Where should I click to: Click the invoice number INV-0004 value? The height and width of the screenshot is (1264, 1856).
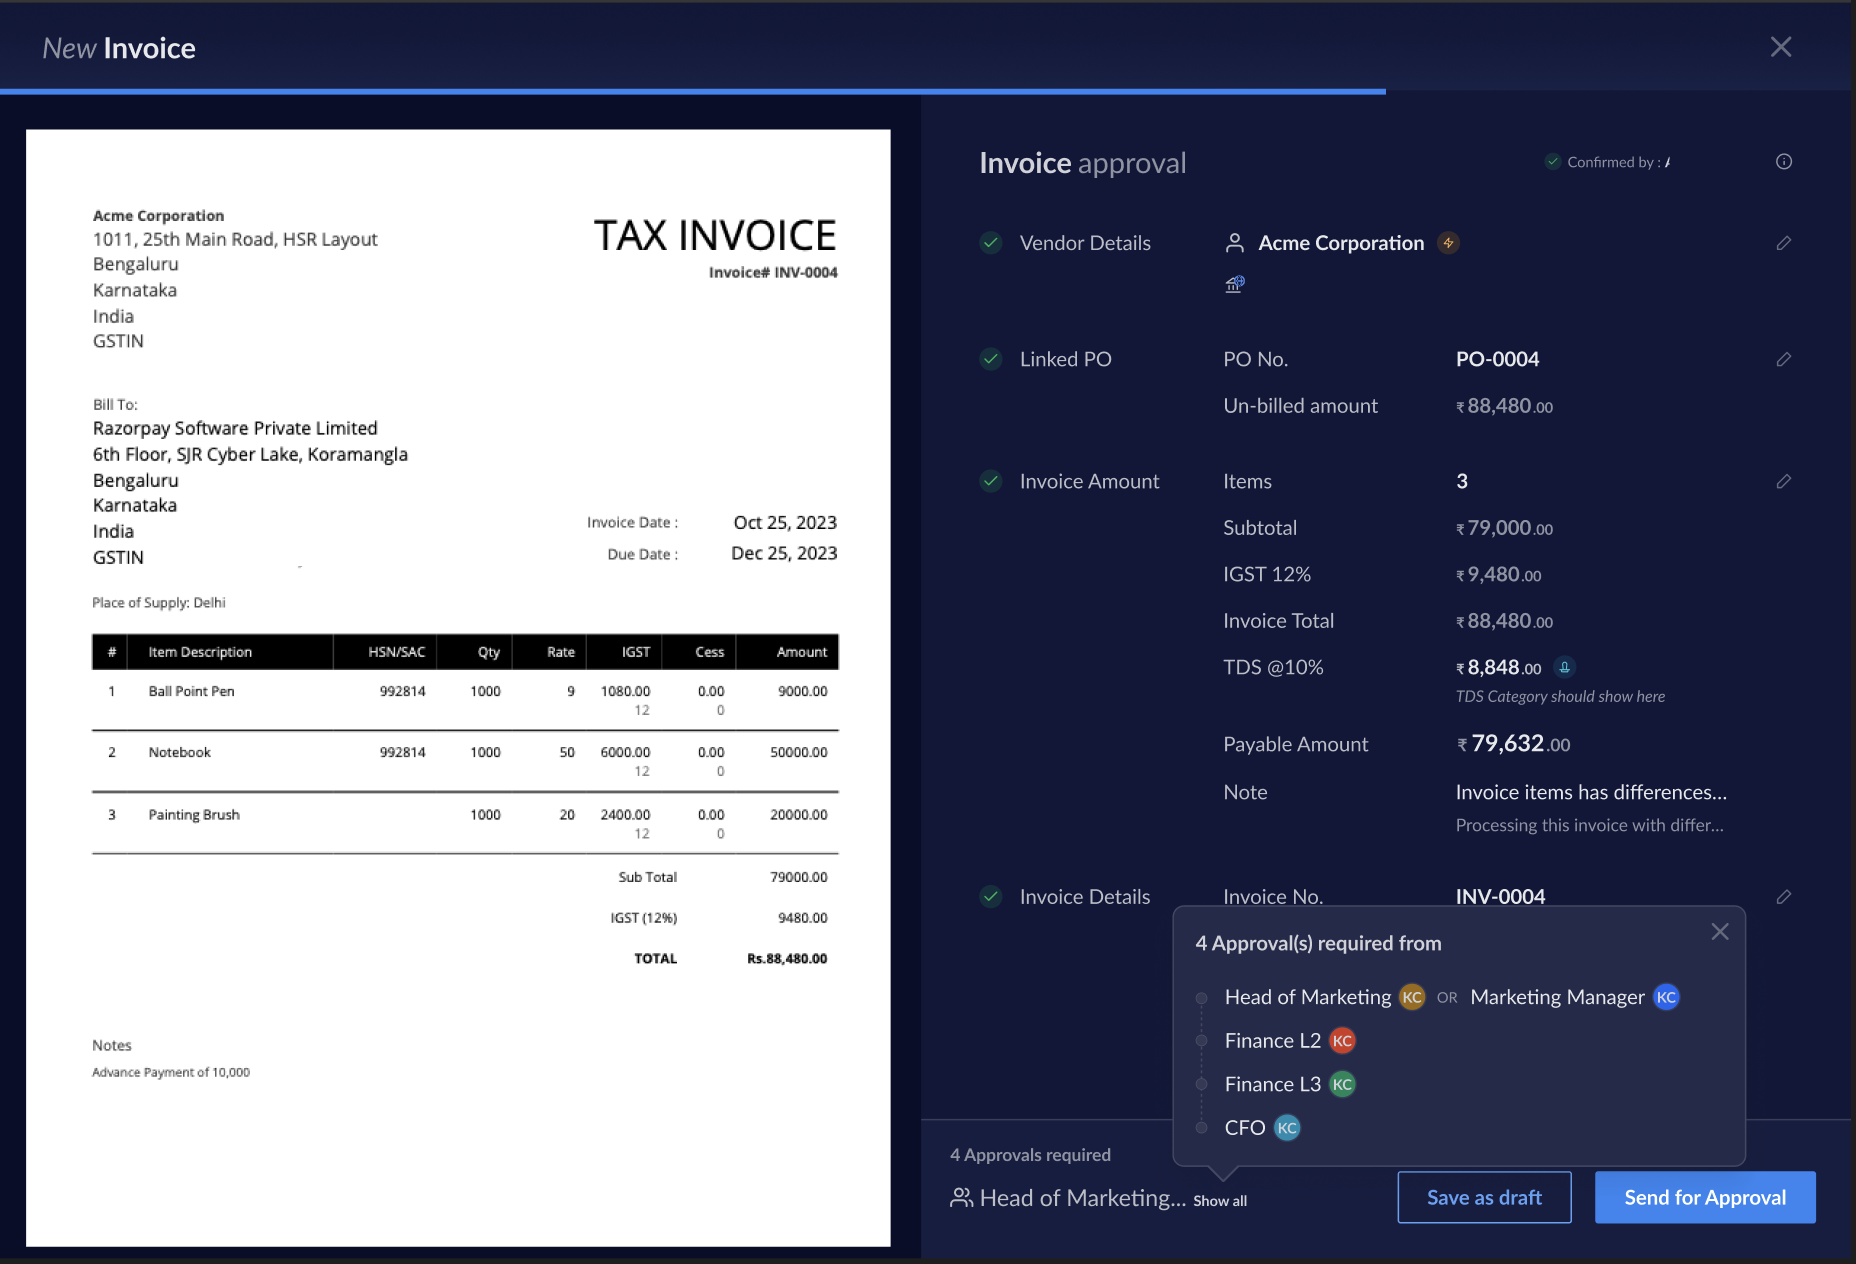click(x=1500, y=897)
